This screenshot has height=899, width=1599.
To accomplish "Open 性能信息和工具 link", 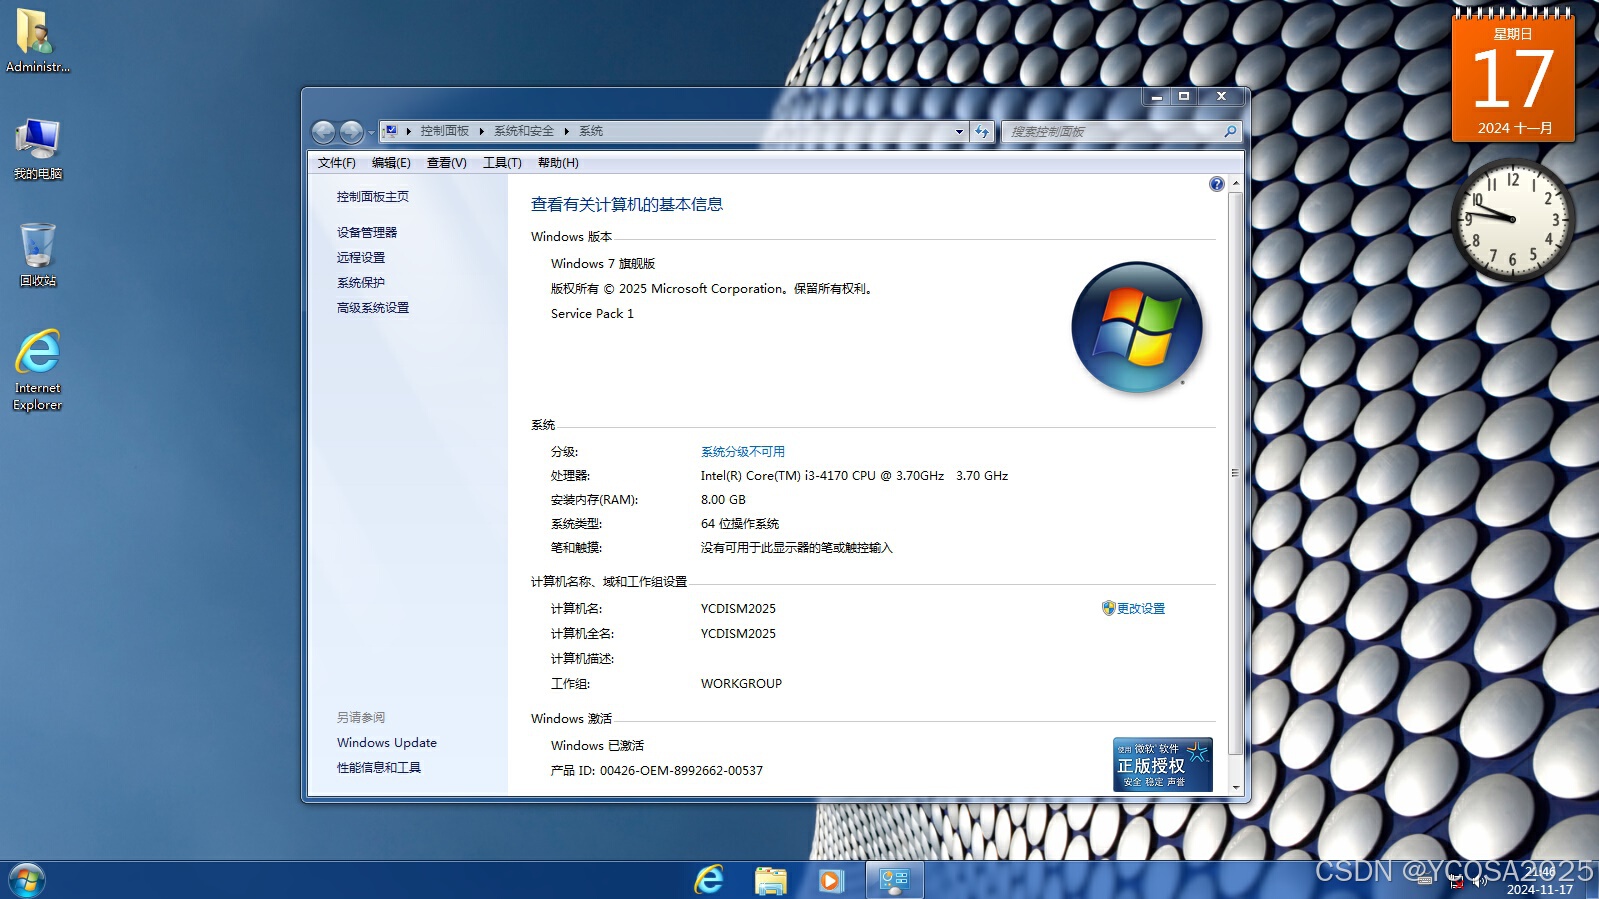I will point(379,768).
